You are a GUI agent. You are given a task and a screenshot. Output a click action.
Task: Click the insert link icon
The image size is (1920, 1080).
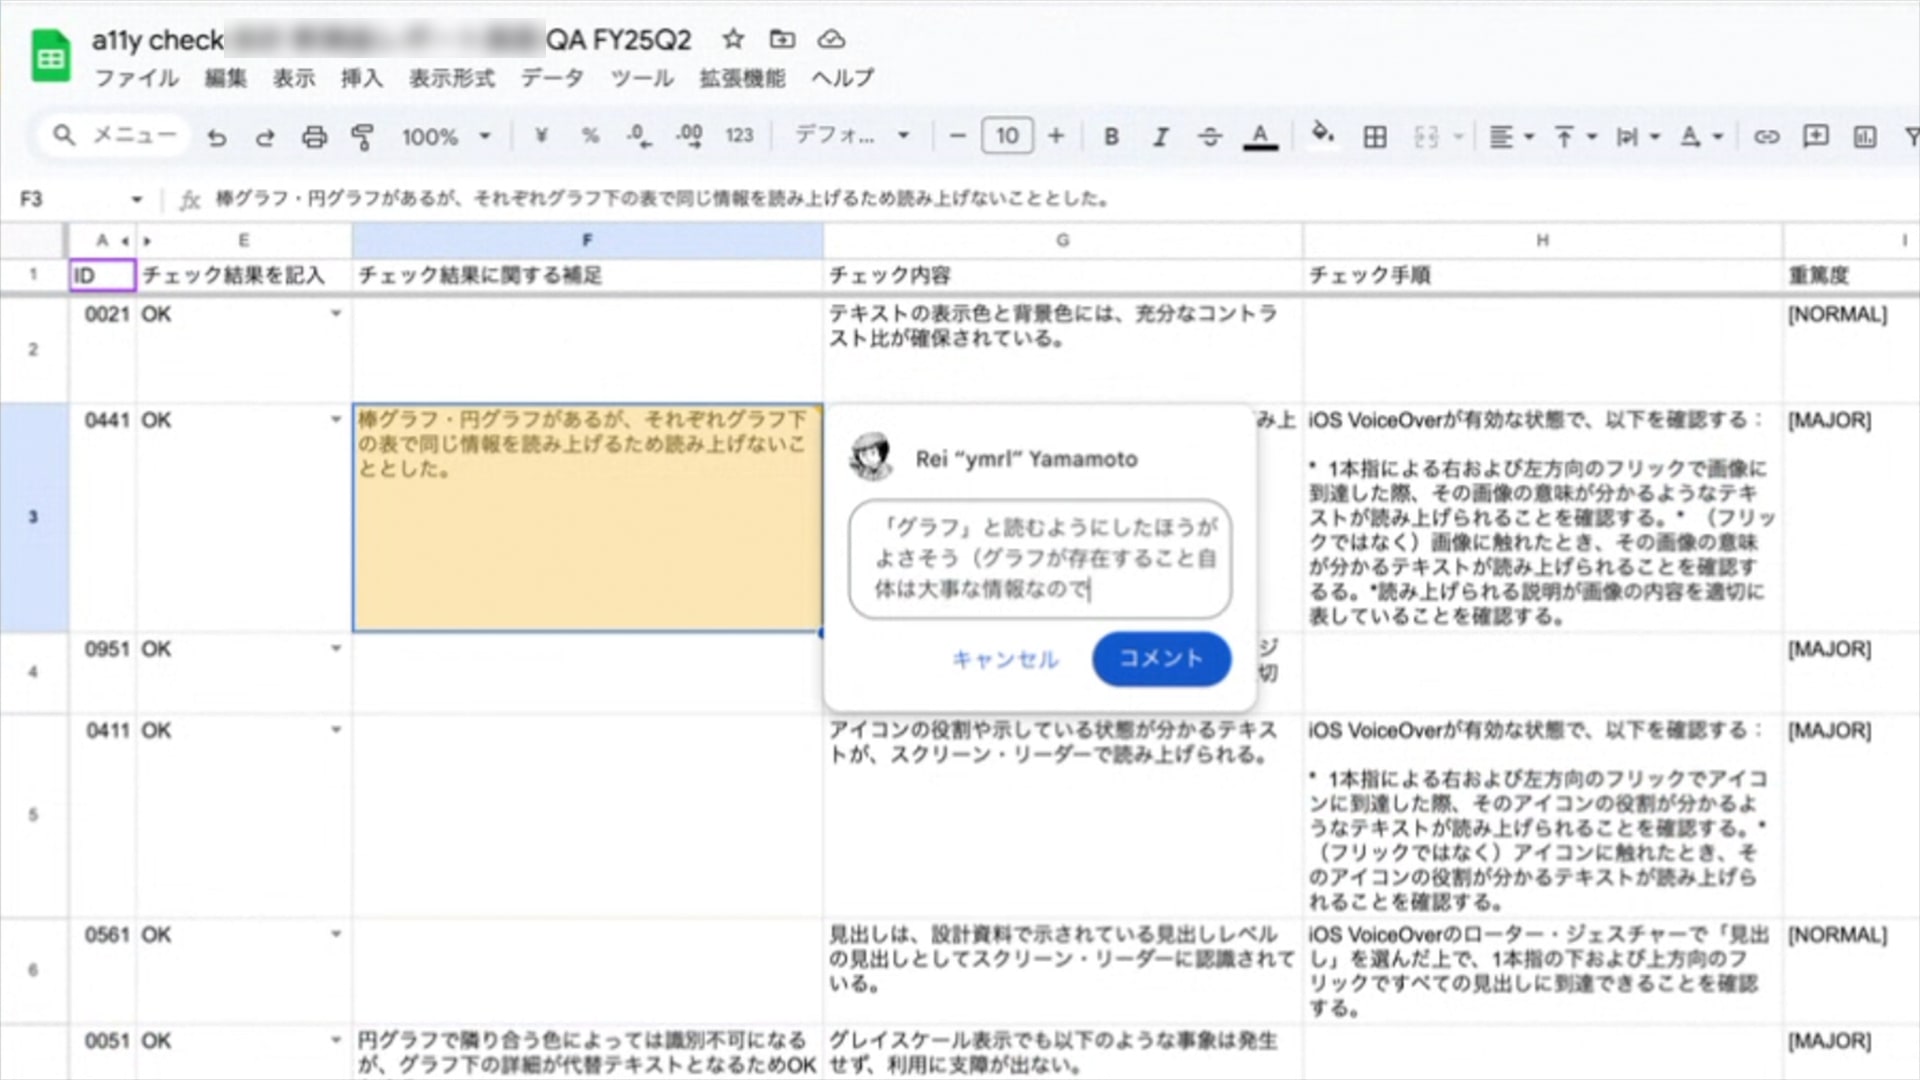1766,137
